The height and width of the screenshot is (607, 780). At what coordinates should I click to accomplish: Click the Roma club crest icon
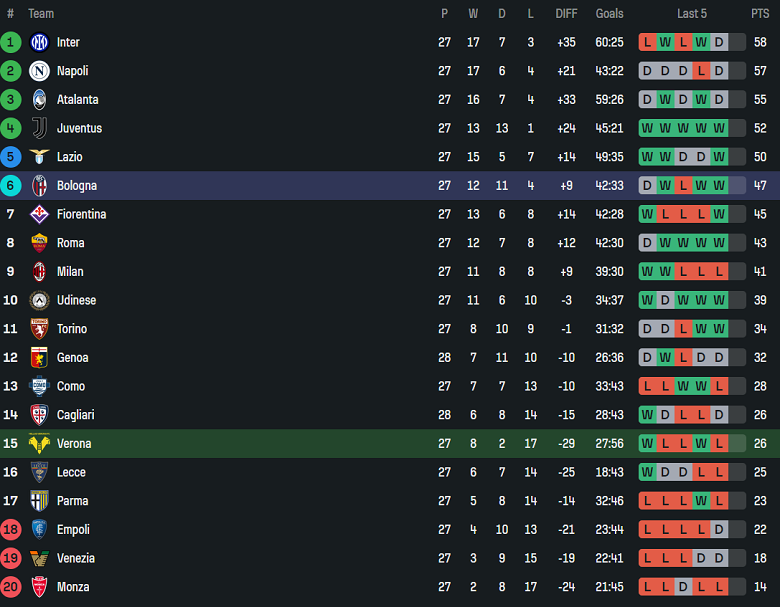(x=39, y=243)
